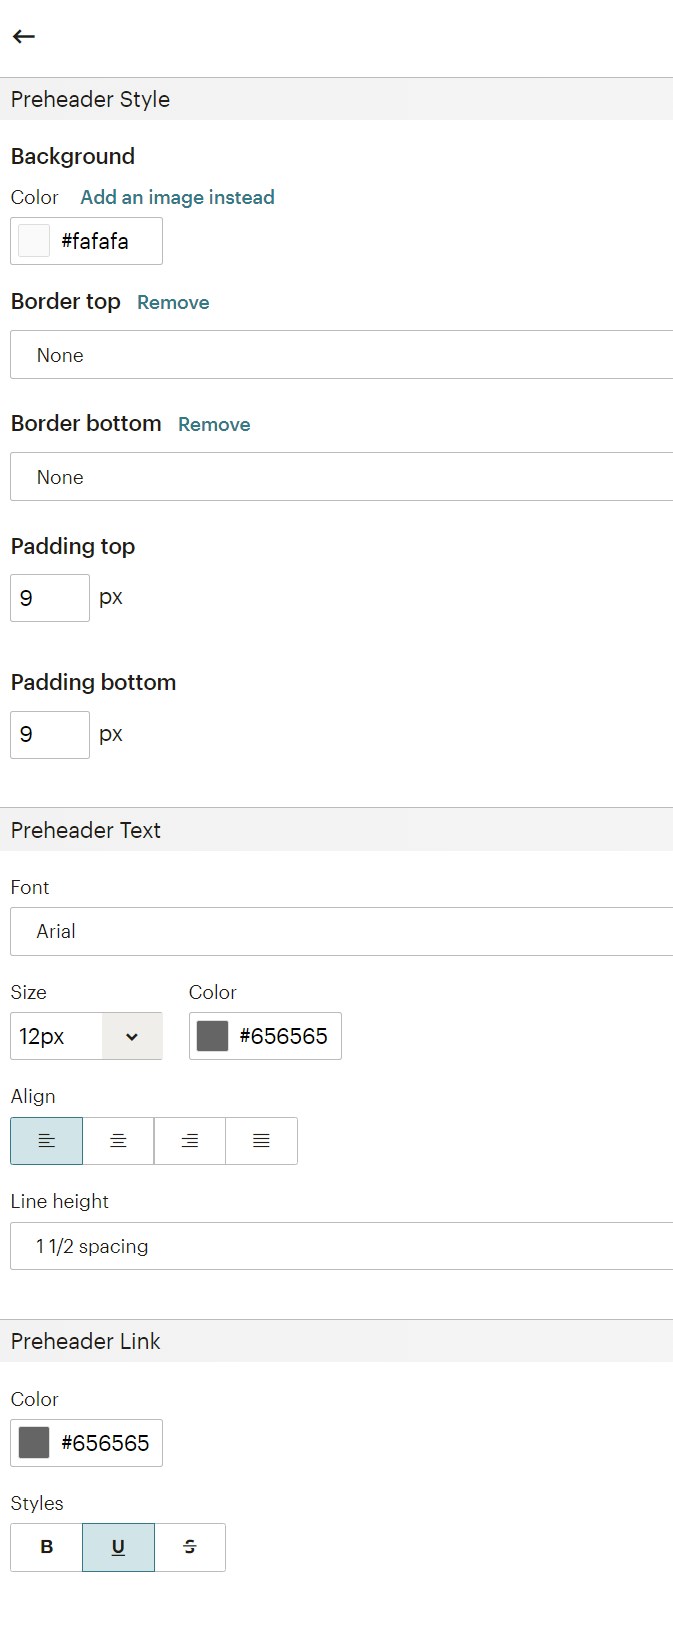Open the #fafafa background color swatch
673x1649 pixels.
click(x=34, y=241)
